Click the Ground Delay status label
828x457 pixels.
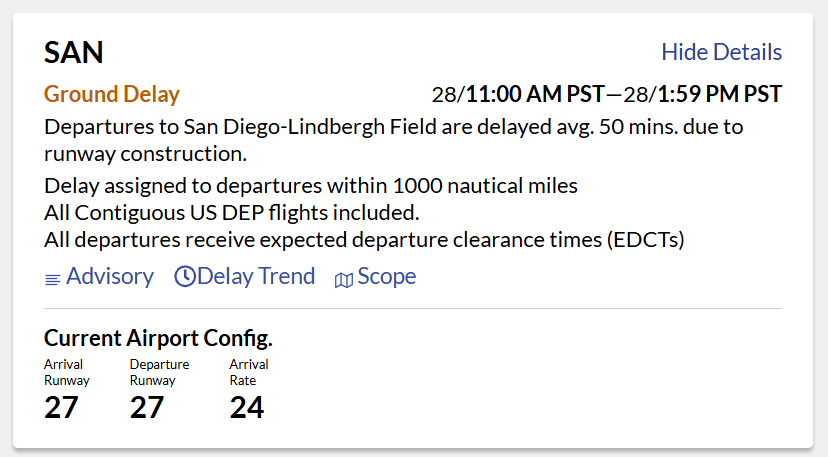click(112, 95)
